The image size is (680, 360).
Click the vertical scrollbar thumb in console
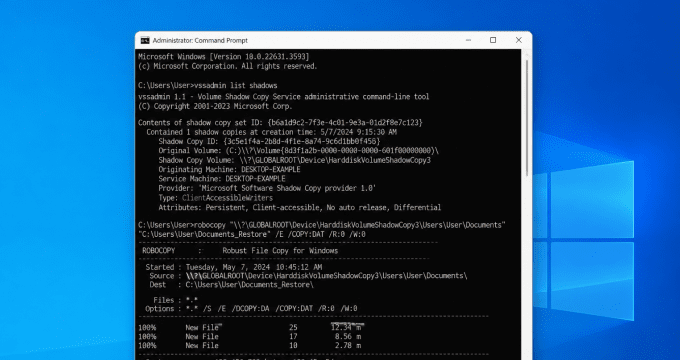(527, 117)
